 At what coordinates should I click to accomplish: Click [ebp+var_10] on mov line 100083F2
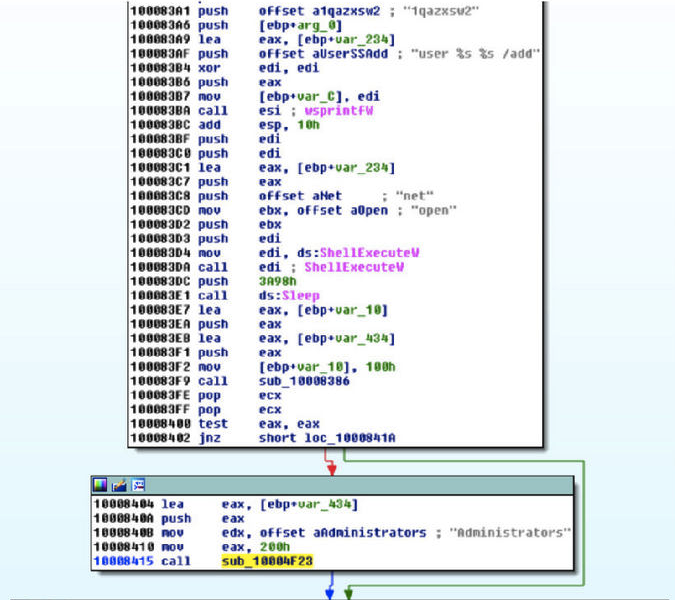(304, 367)
